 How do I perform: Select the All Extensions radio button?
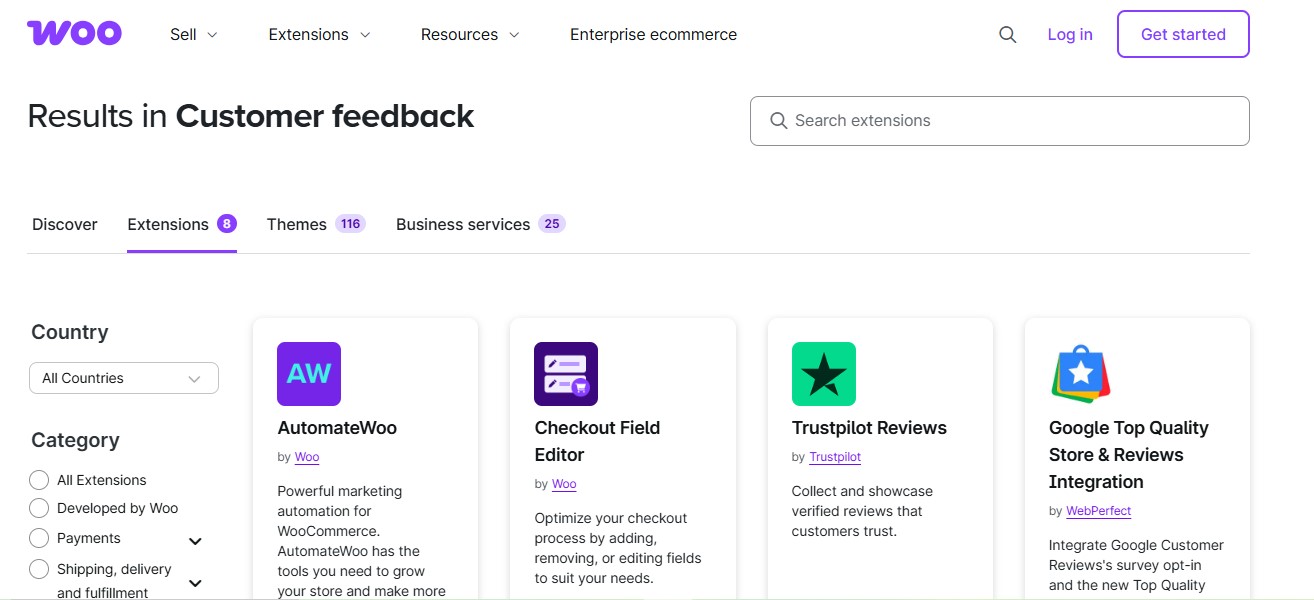[x=39, y=479]
